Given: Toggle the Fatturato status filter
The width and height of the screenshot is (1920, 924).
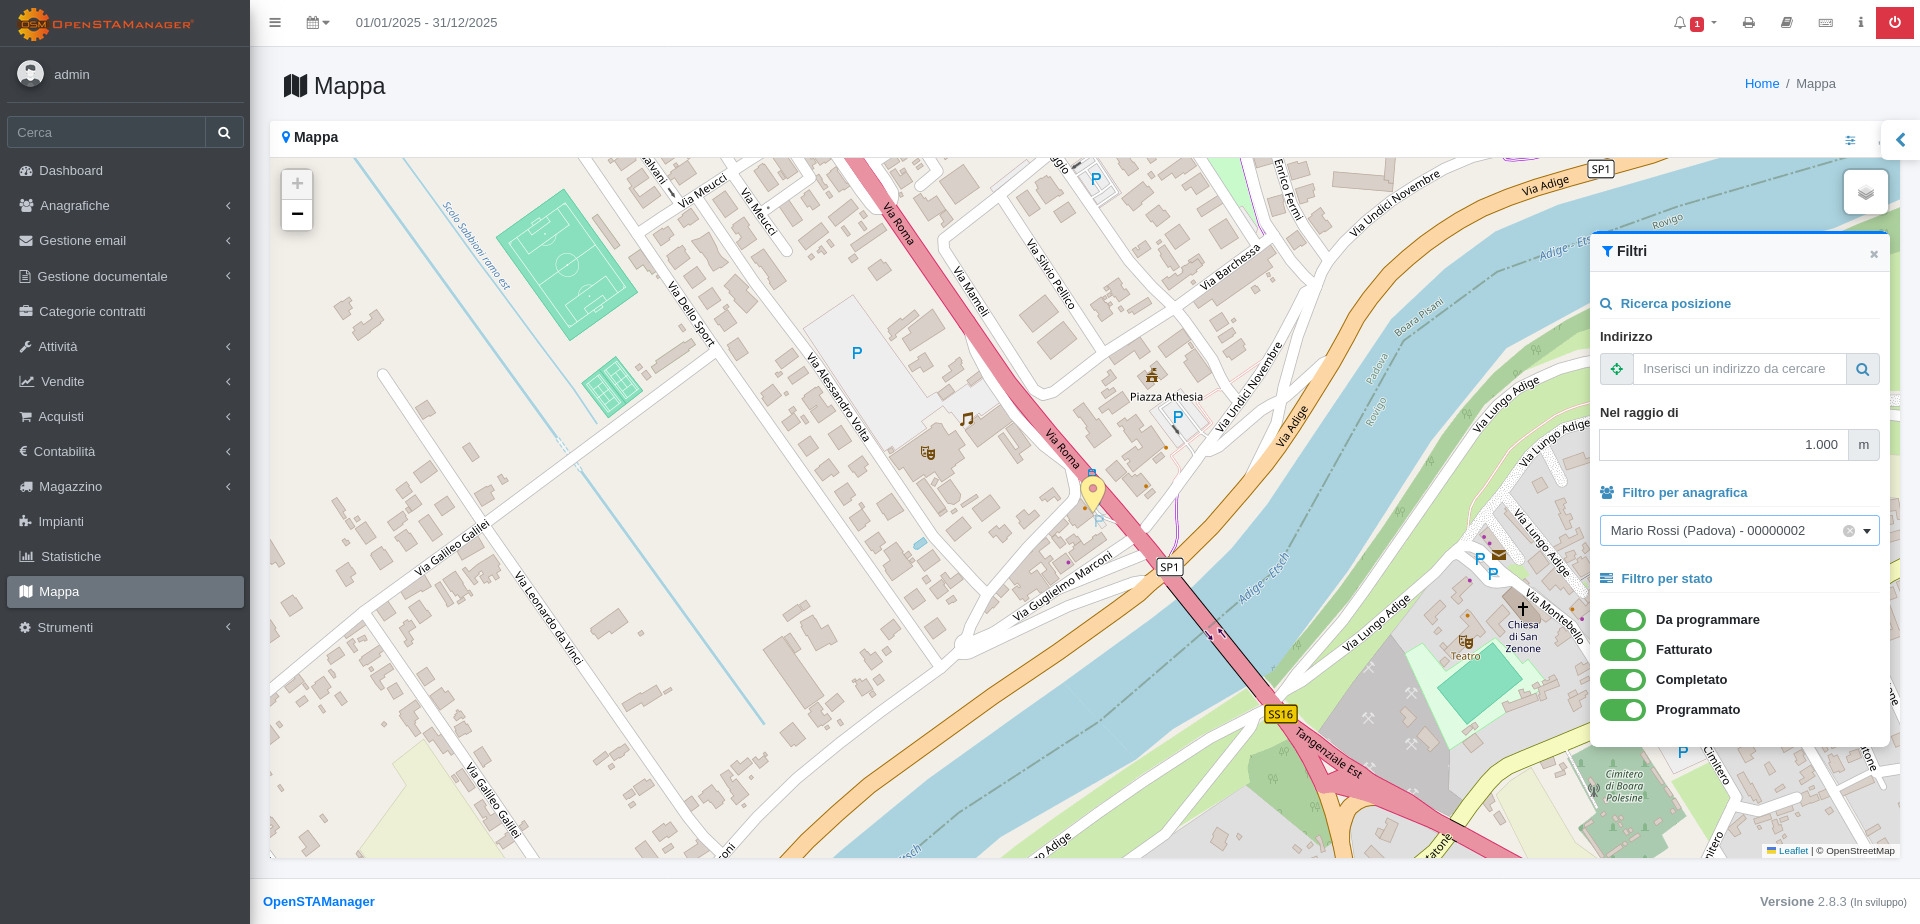Looking at the screenshot, I should pos(1622,650).
